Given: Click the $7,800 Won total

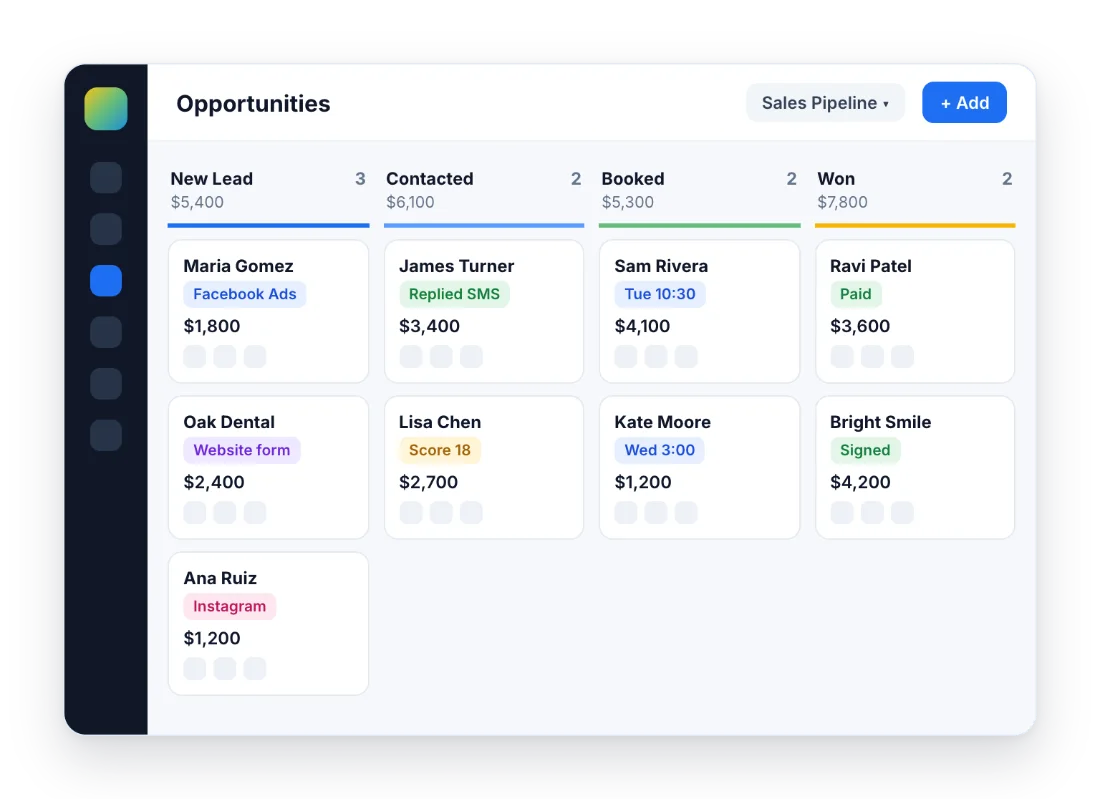Looking at the screenshot, I should click(843, 202).
